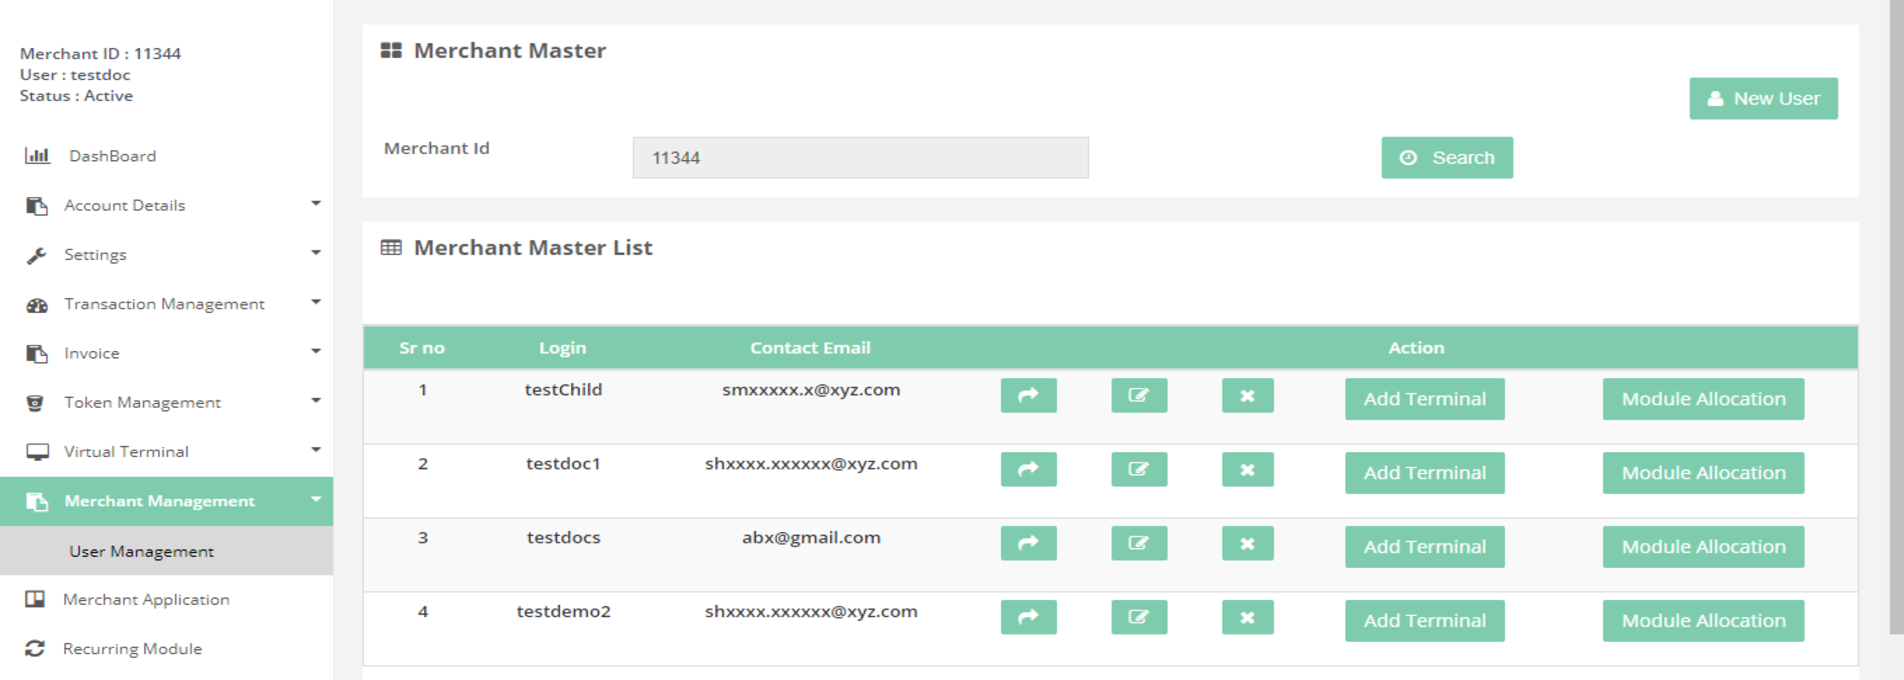Expand the Settings sidebar dropdown arrow
Screen dimensions: 1904x680
point(316,253)
